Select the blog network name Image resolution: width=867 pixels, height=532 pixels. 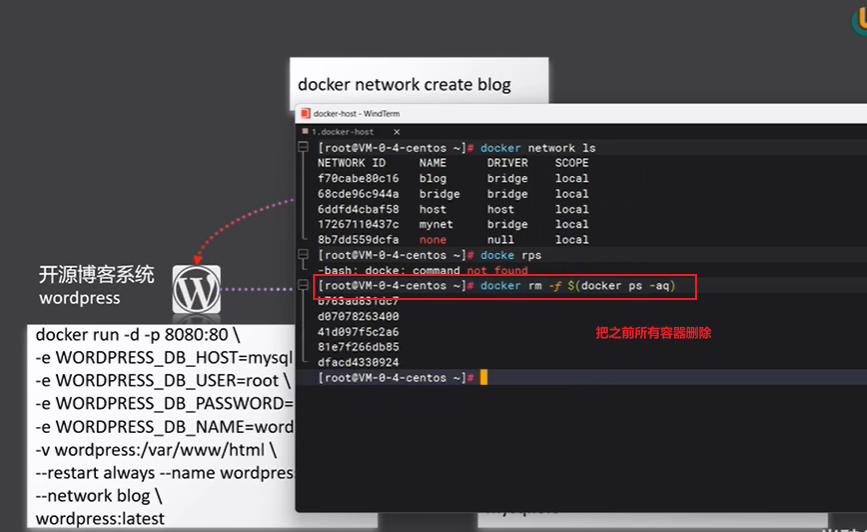click(432, 179)
